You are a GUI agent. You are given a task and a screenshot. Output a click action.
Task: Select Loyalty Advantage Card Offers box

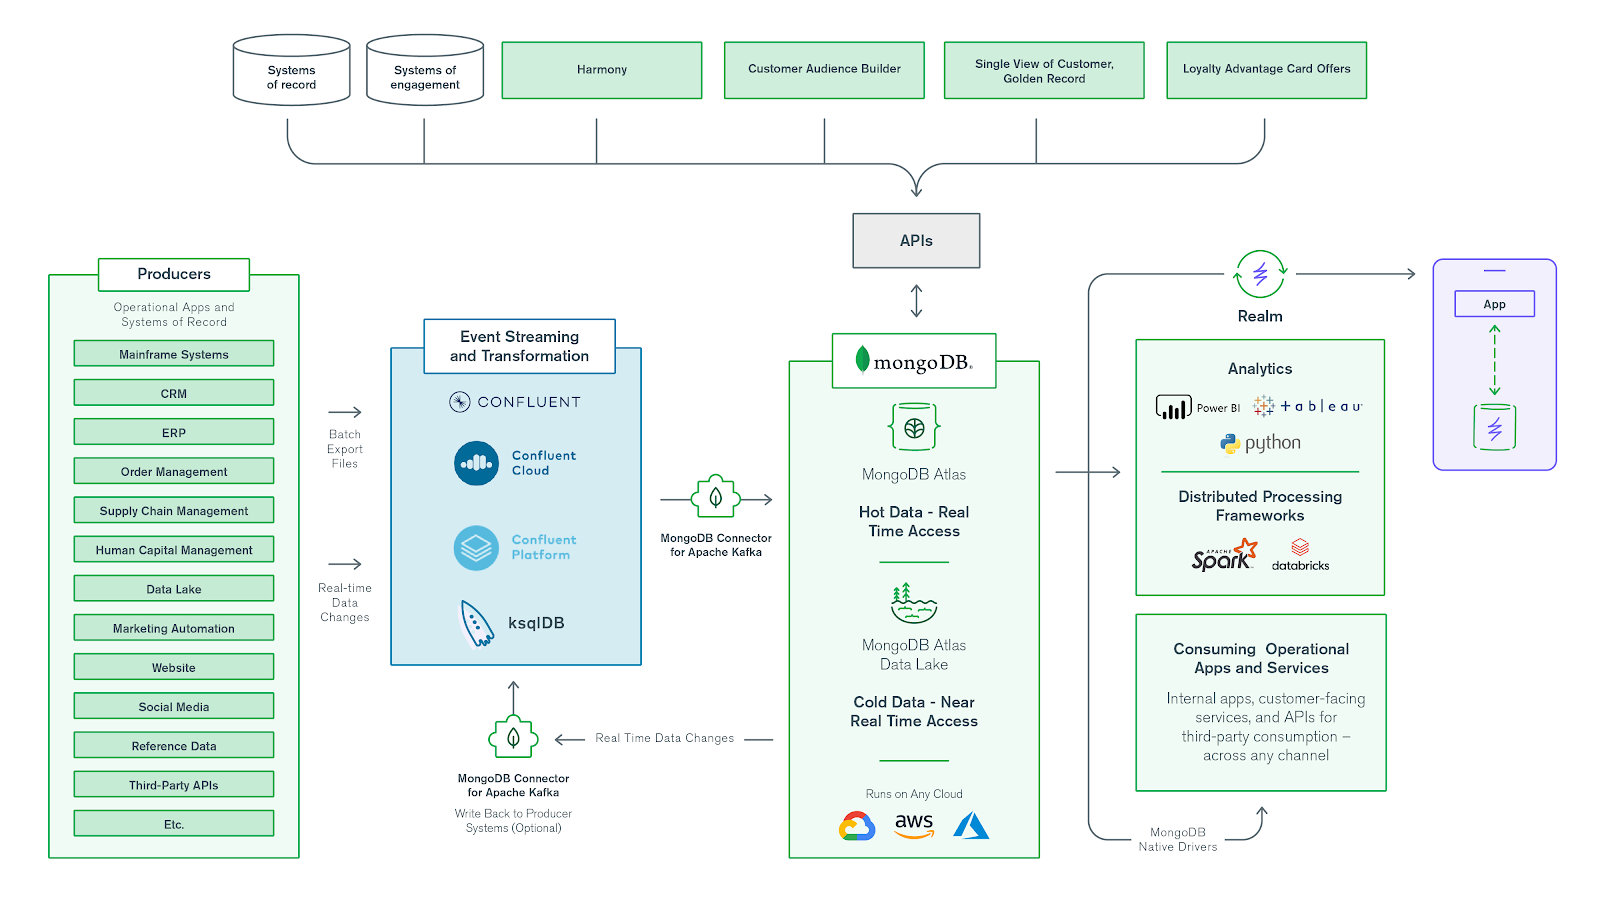click(x=1267, y=70)
